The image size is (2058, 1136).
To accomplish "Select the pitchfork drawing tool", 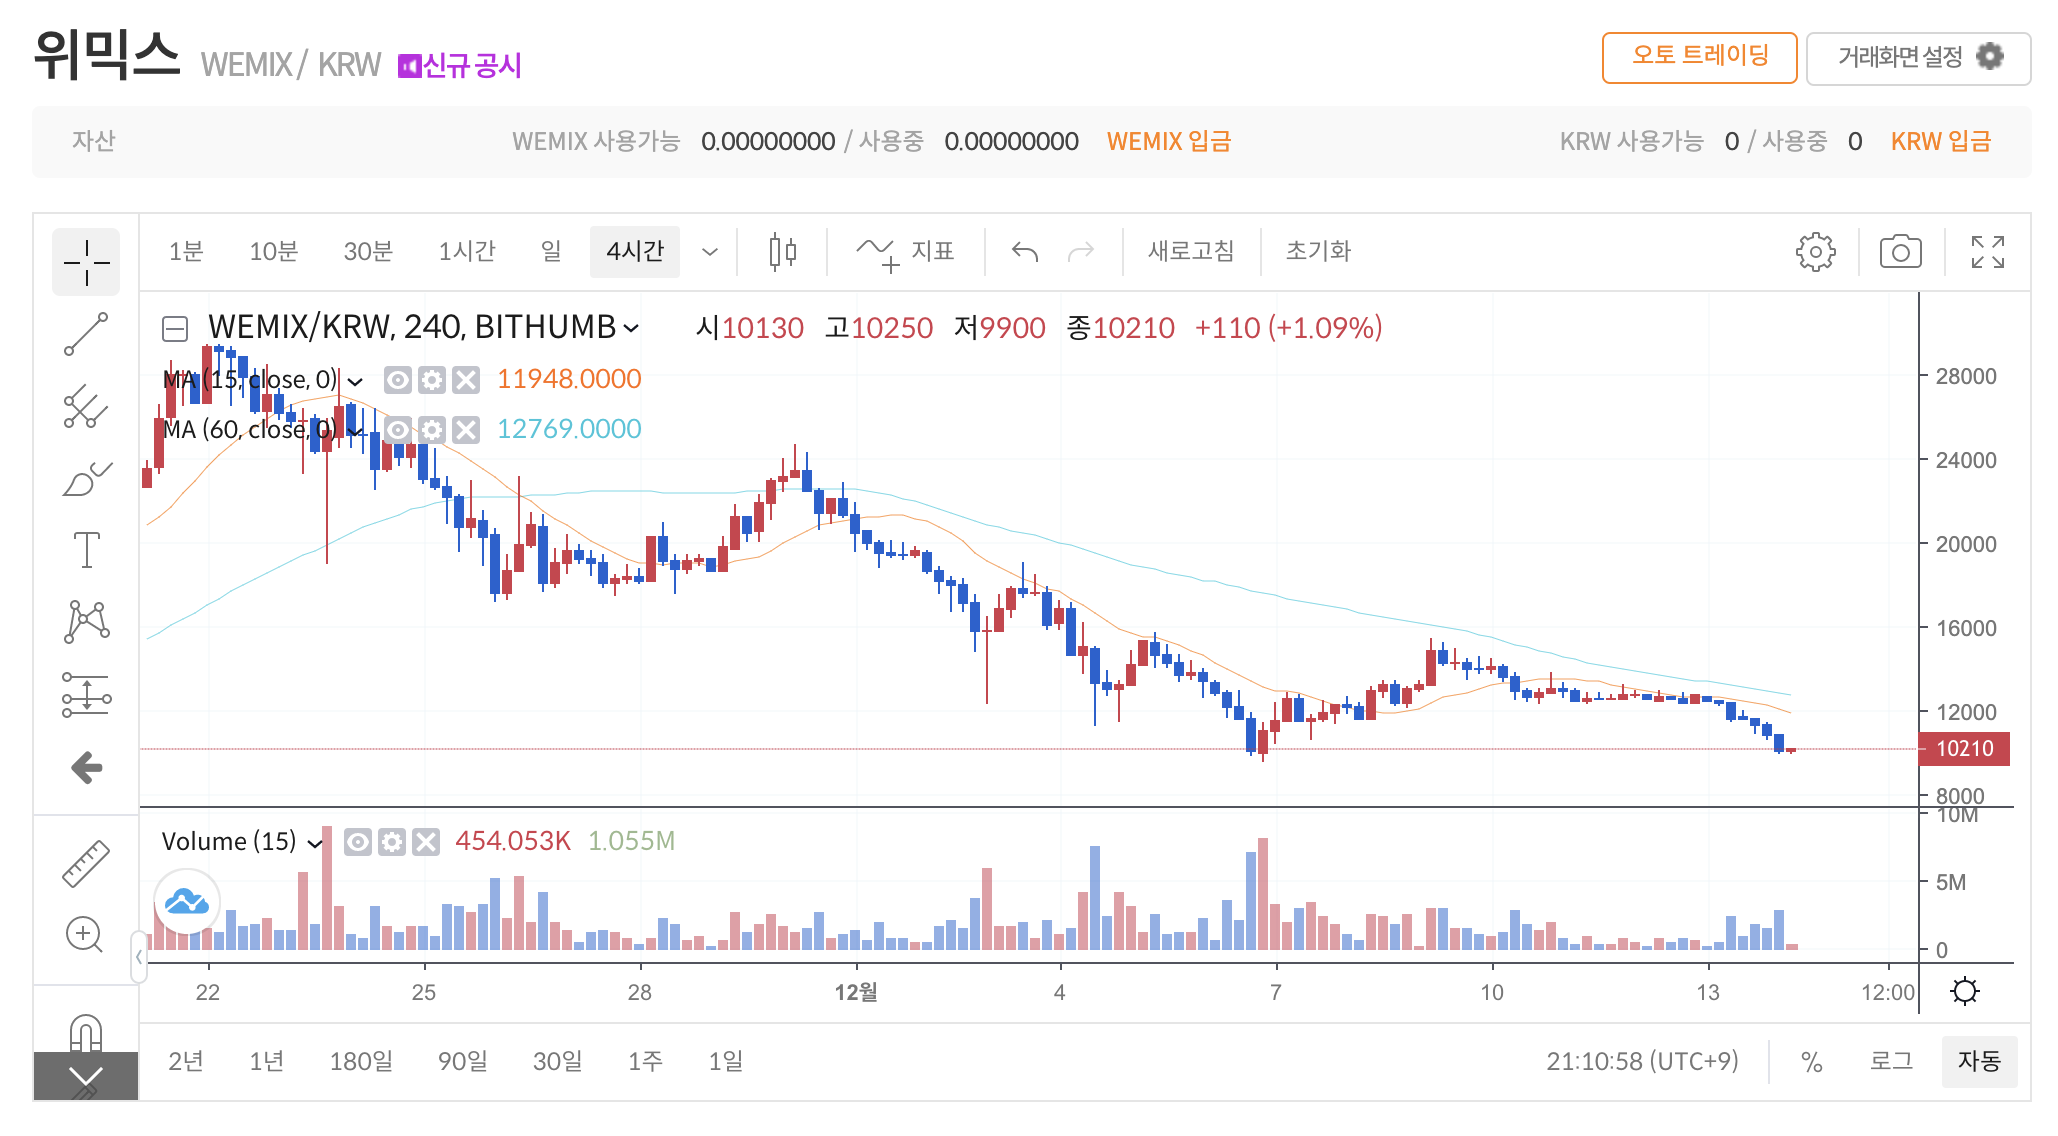I will (x=86, y=407).
